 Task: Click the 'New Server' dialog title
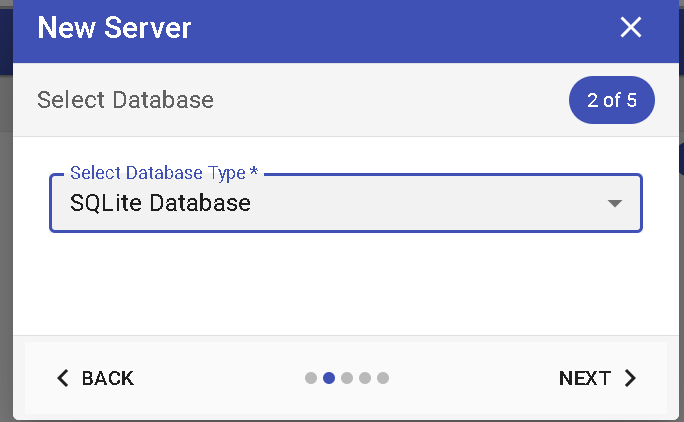tap(114, 28)
